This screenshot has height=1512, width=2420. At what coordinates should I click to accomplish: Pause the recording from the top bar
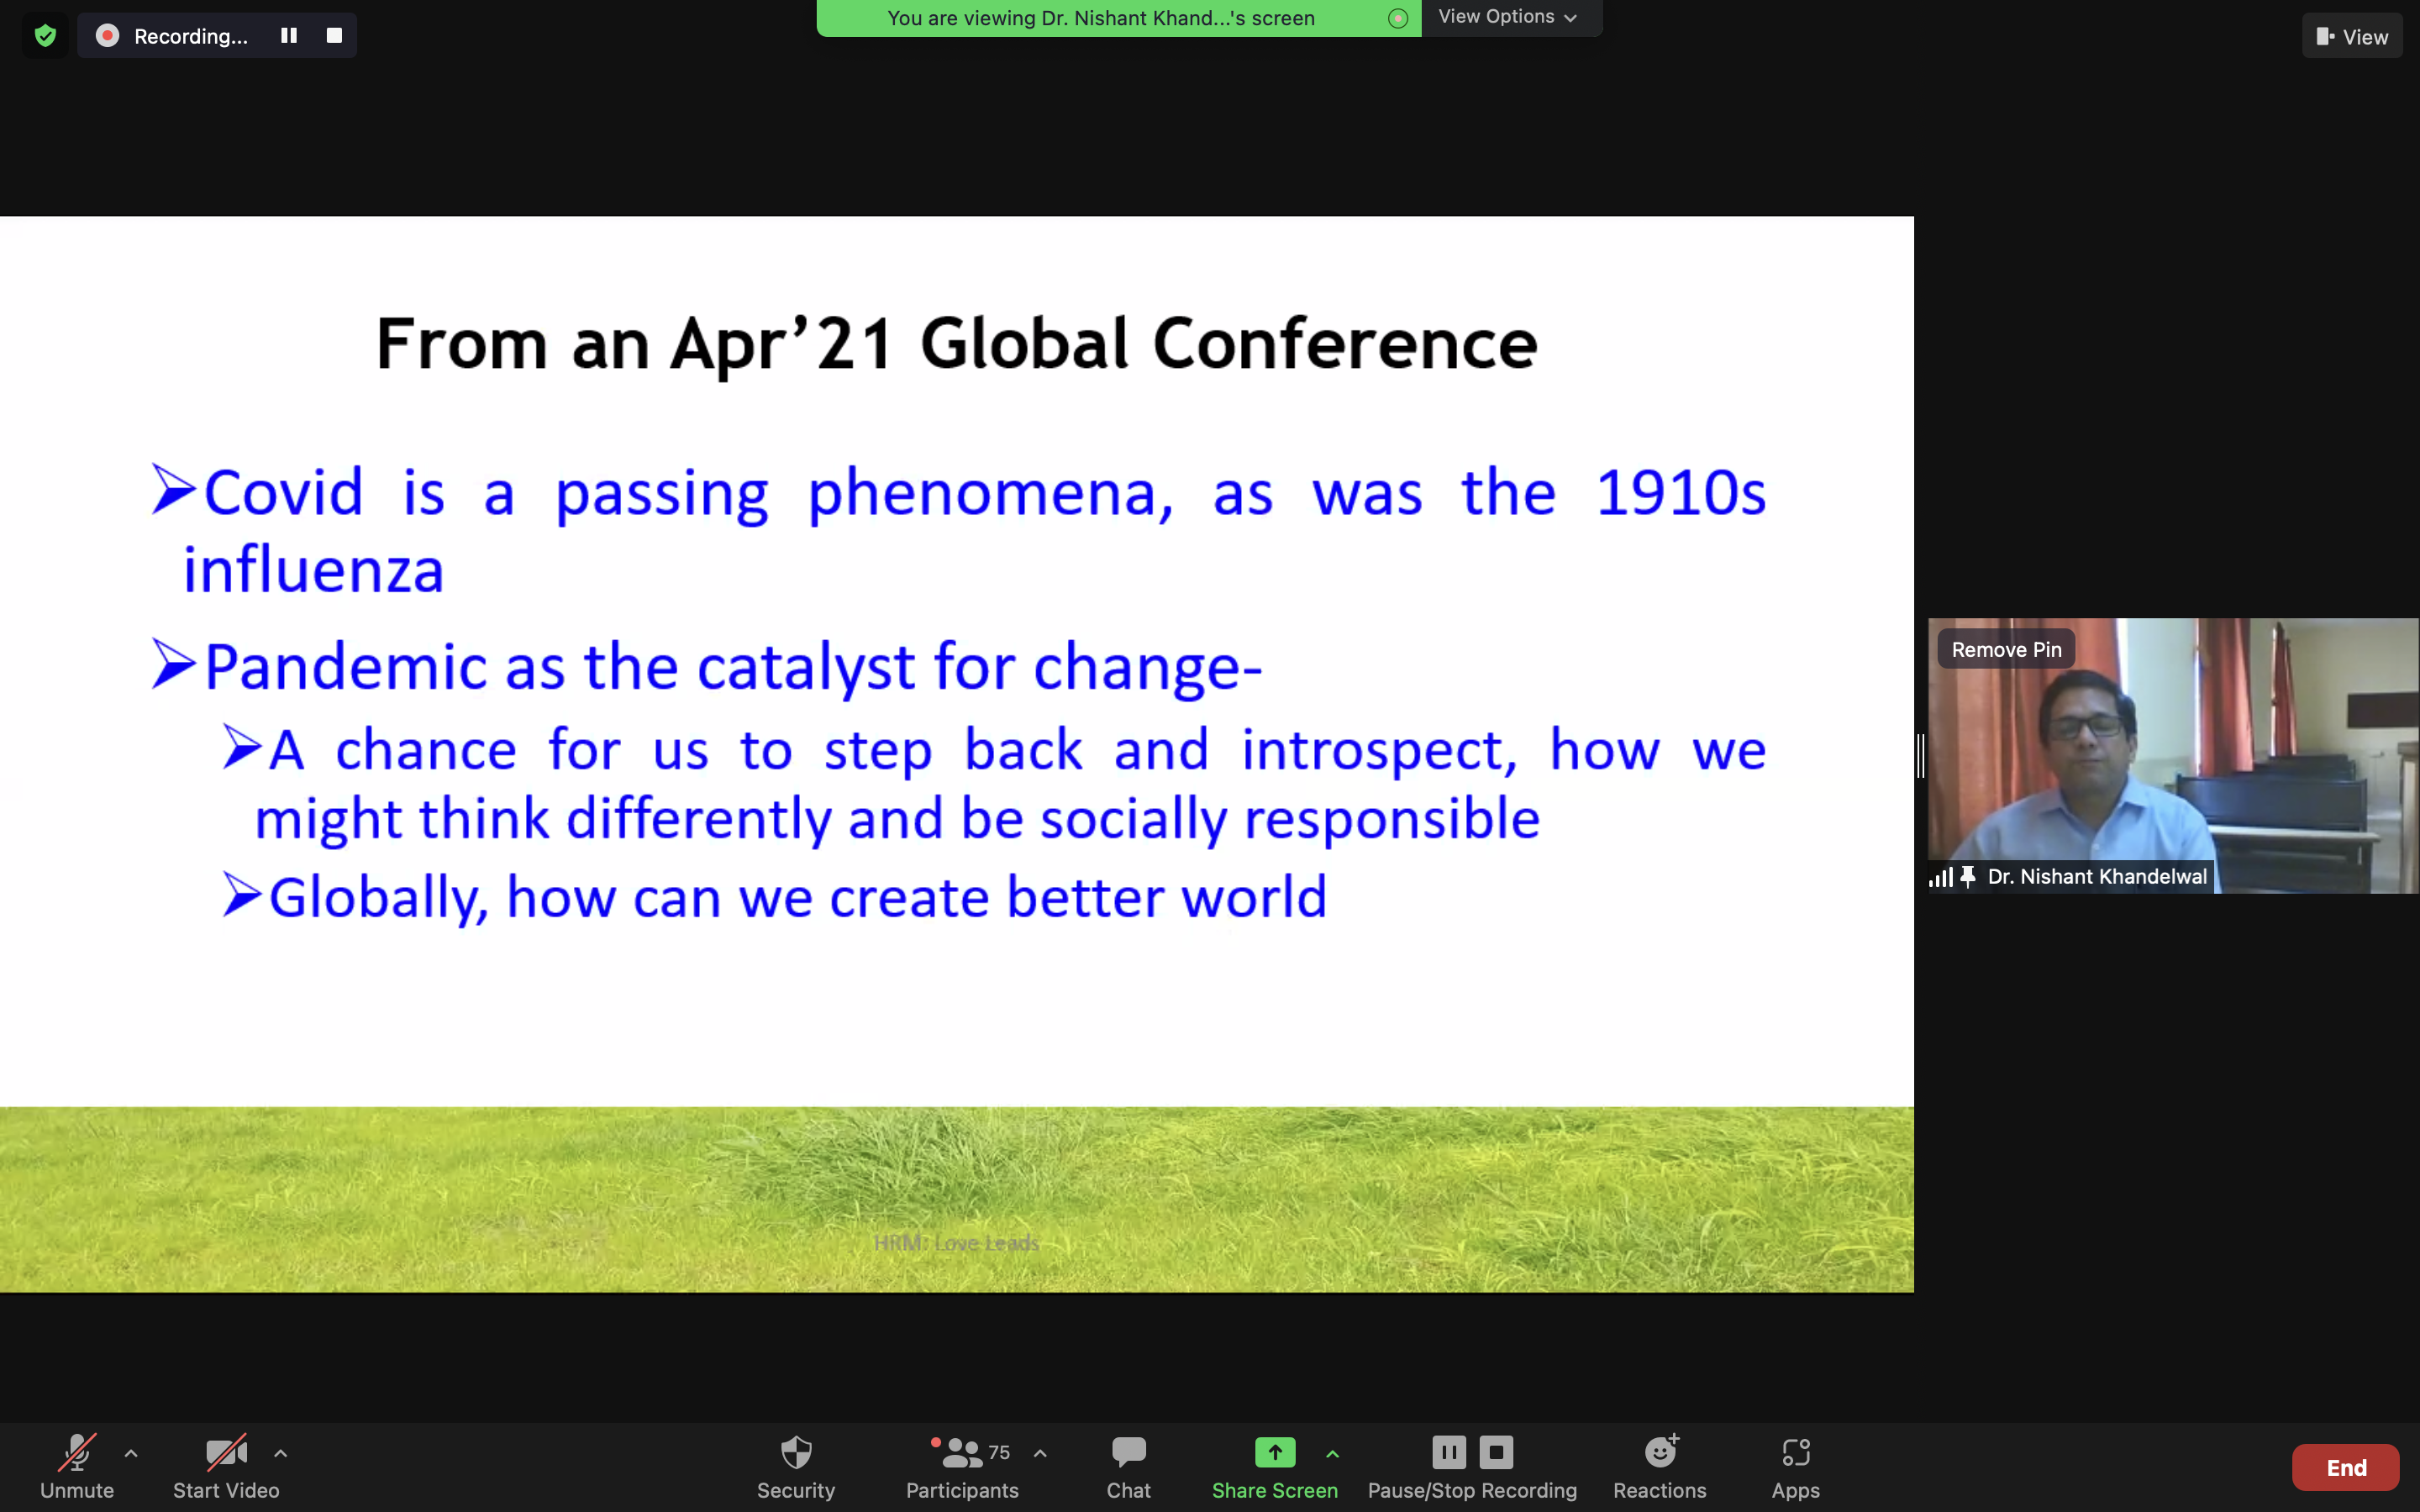click(289, 36)
